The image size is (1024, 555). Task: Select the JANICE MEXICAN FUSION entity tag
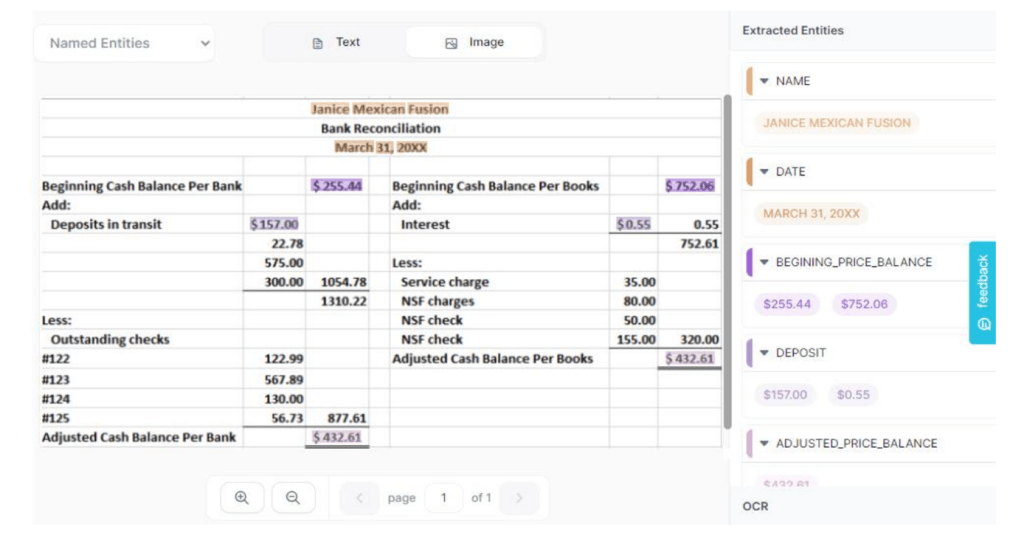(x=837, y=123)
